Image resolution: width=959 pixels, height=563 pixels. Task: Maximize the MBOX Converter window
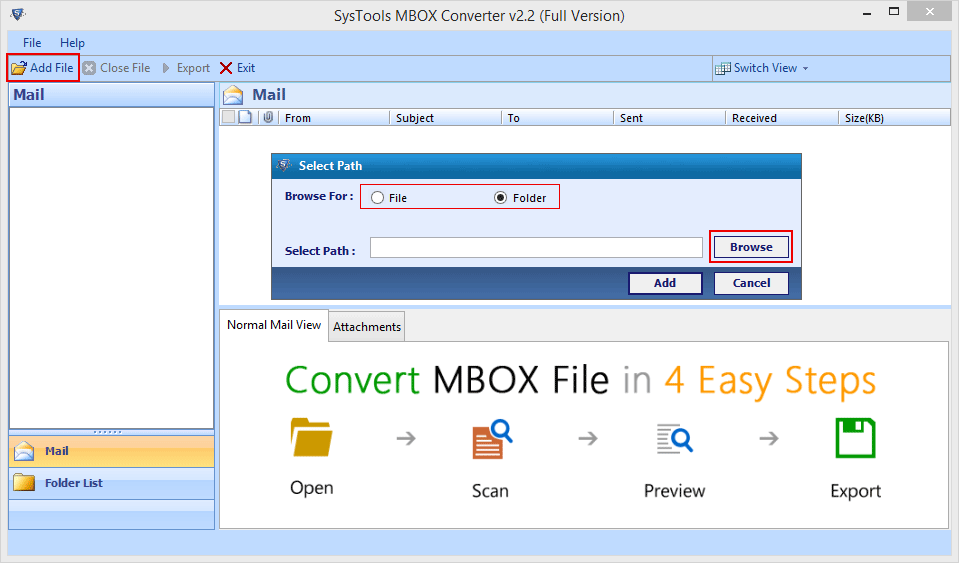(894, 12)
